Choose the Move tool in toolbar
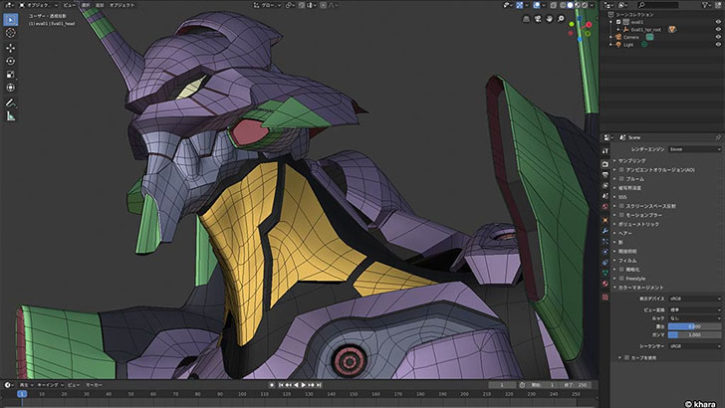The height and width of the screenshot is (408, 725). pyautogui.click(x=11, y=47)
